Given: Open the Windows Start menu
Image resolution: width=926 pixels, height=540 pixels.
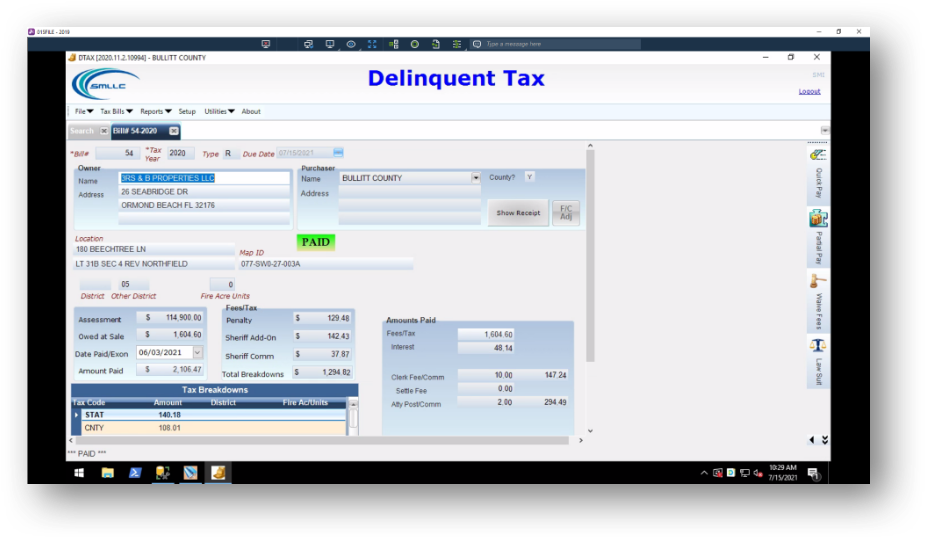Looking at the screenshot, I should 79,473.
